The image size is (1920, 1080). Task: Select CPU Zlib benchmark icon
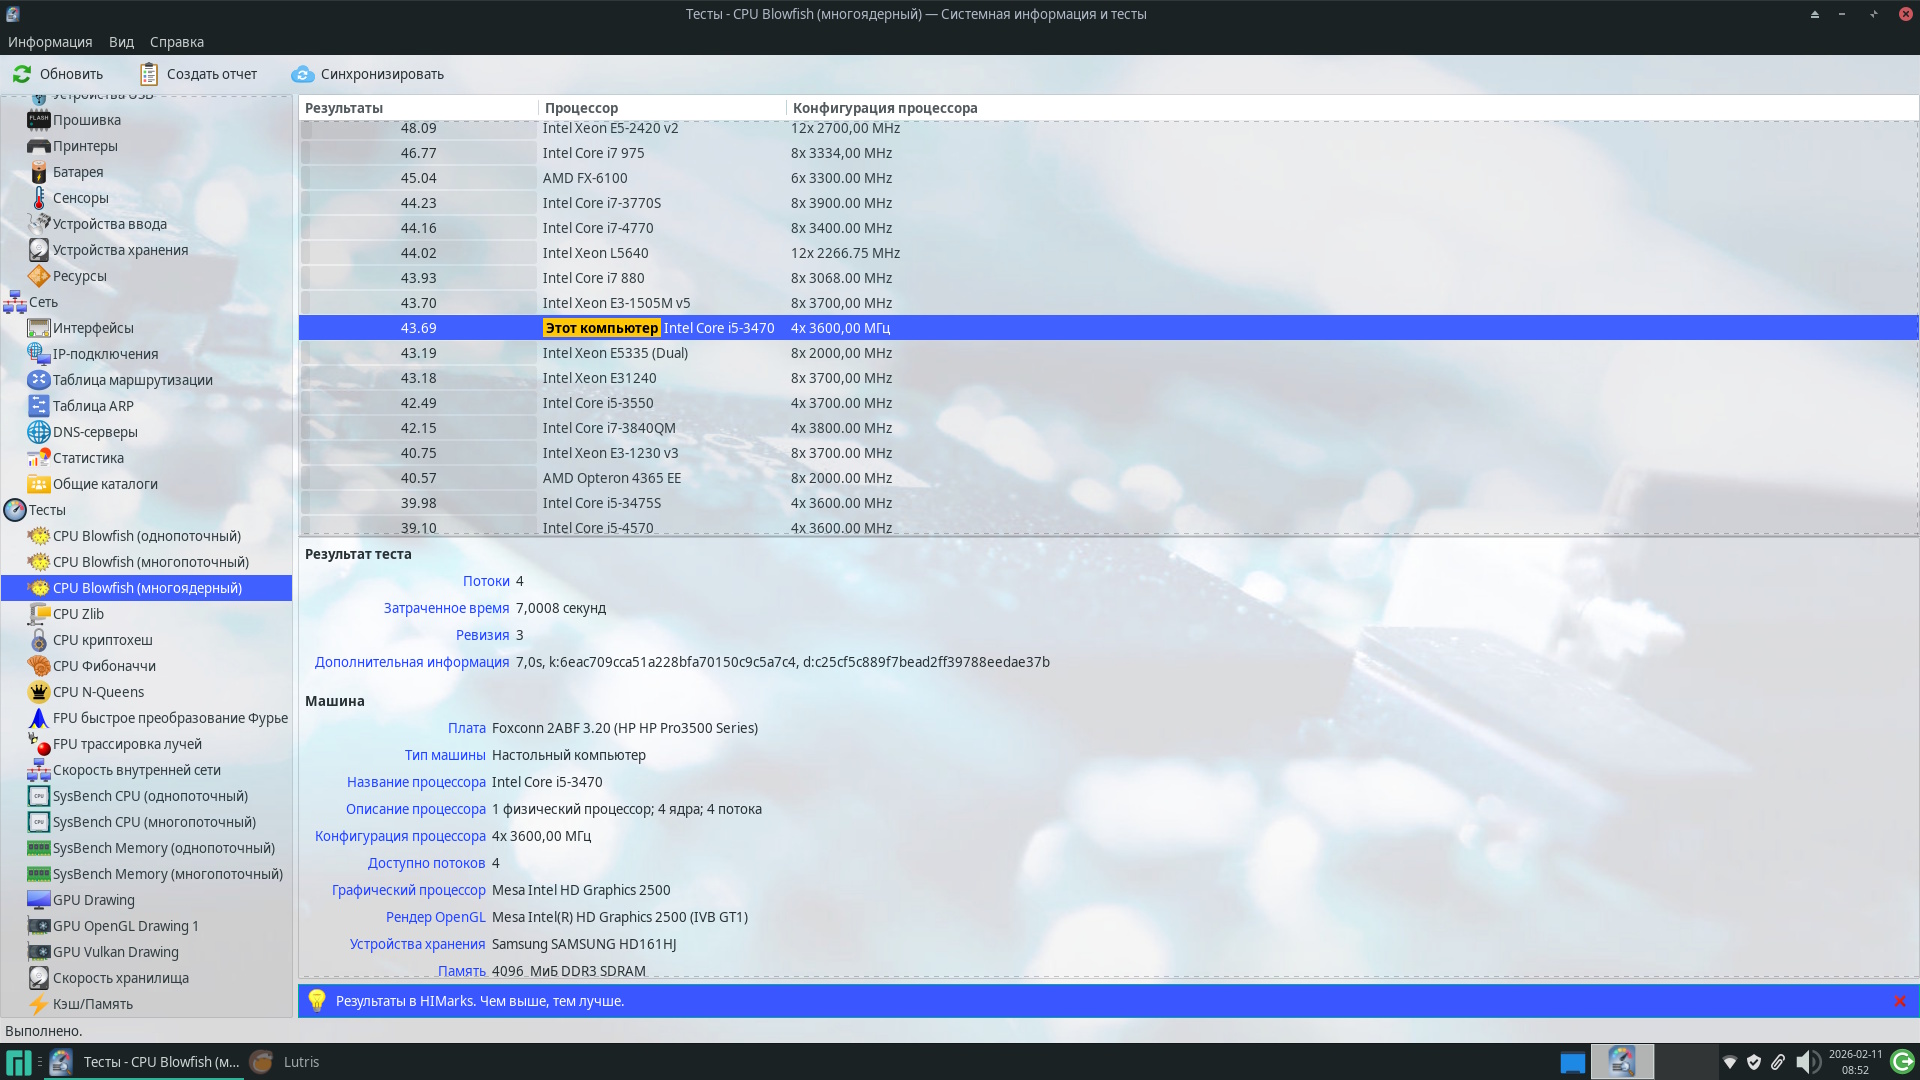click(x=39, y=614)
